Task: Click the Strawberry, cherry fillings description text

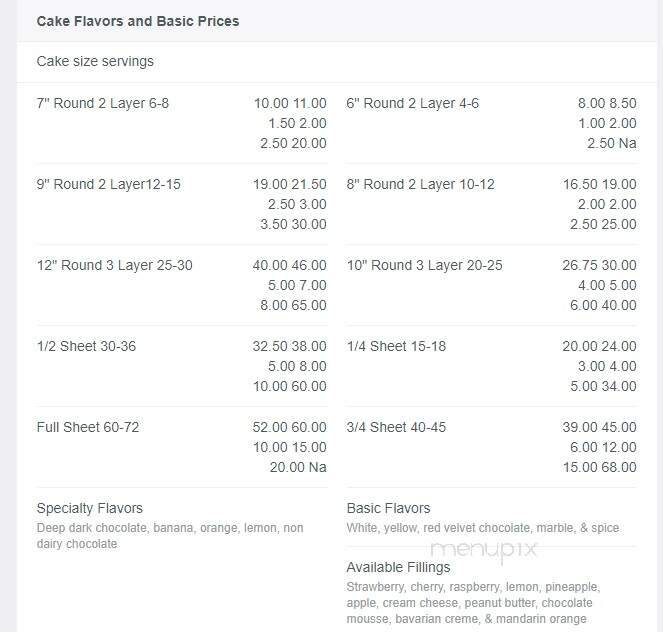Action: click(474, 603)
